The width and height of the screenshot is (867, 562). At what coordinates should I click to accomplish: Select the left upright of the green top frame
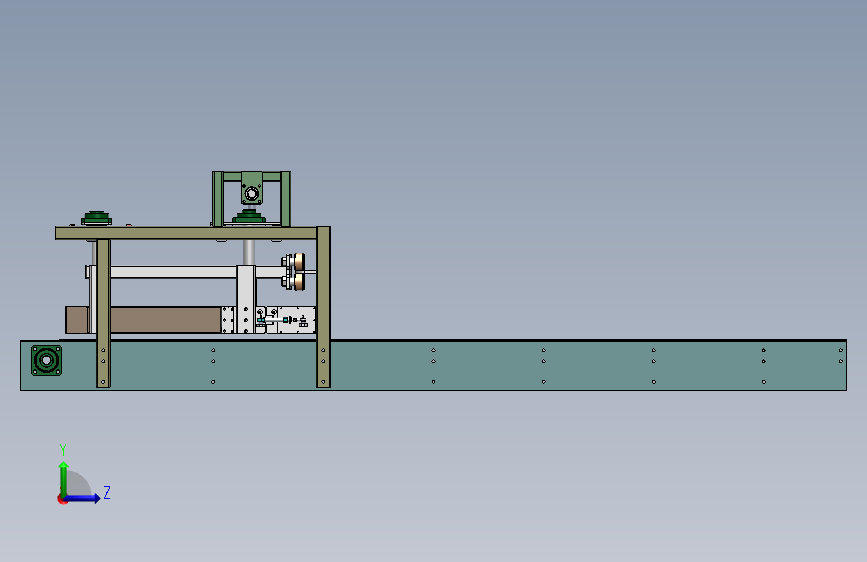click(x=218, y=199)
